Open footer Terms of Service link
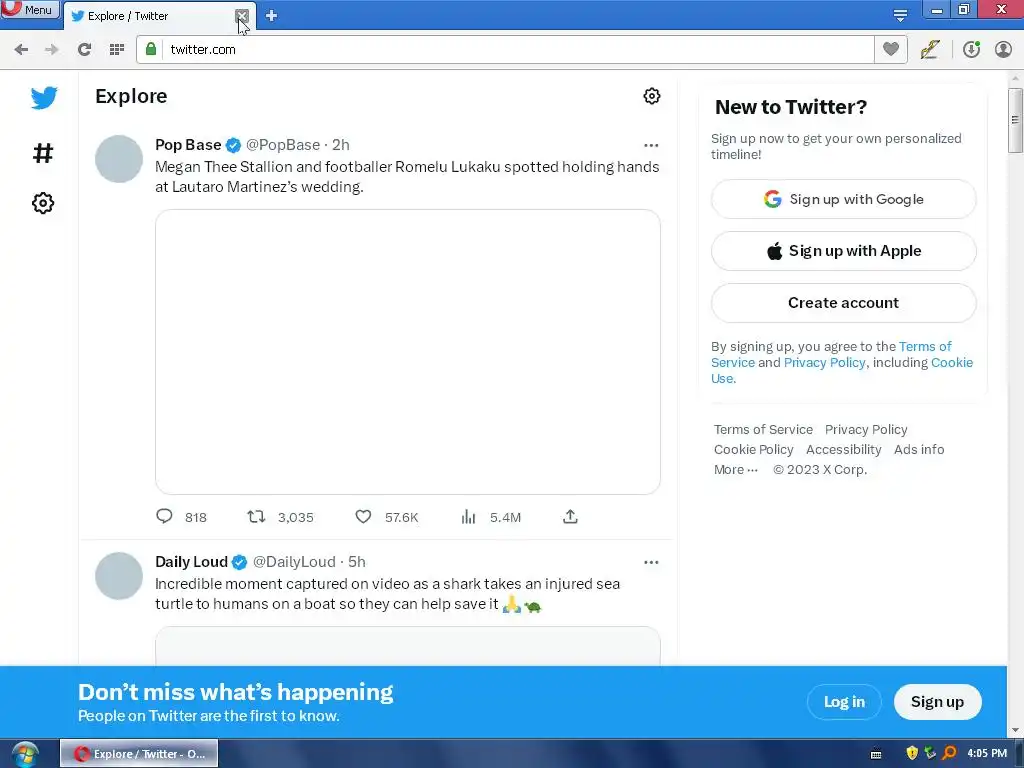The height and width of the screenshot is (768, 1024). click(763, 430)
